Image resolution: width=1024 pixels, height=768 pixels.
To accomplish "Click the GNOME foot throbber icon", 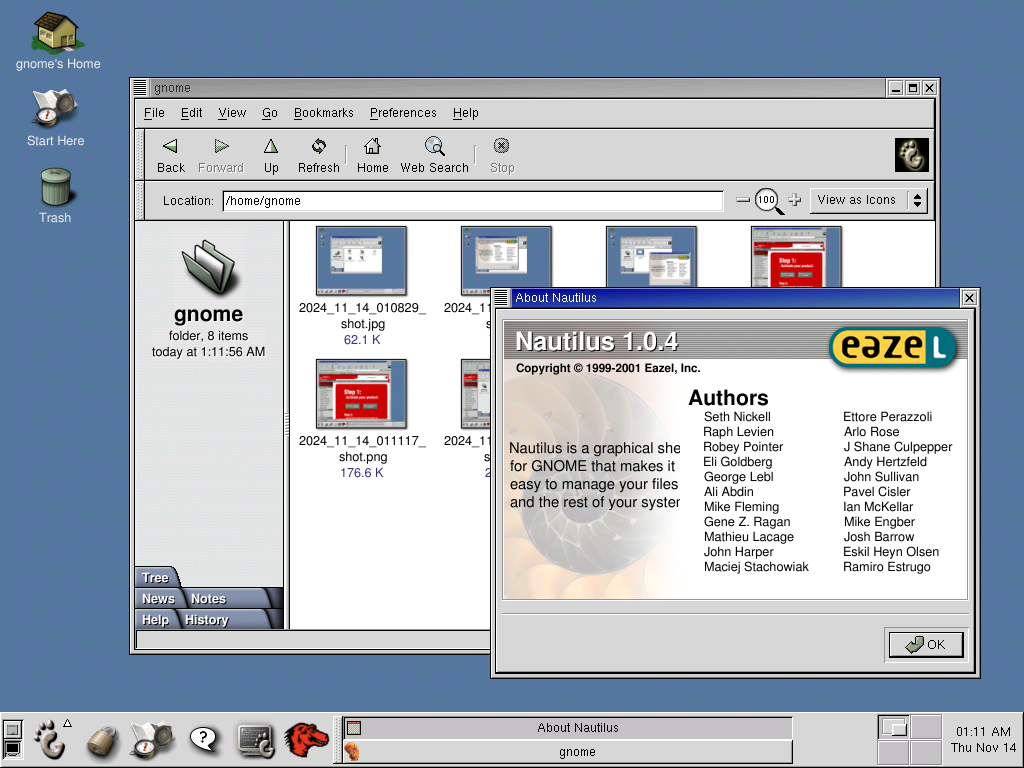I will point(912,155).
